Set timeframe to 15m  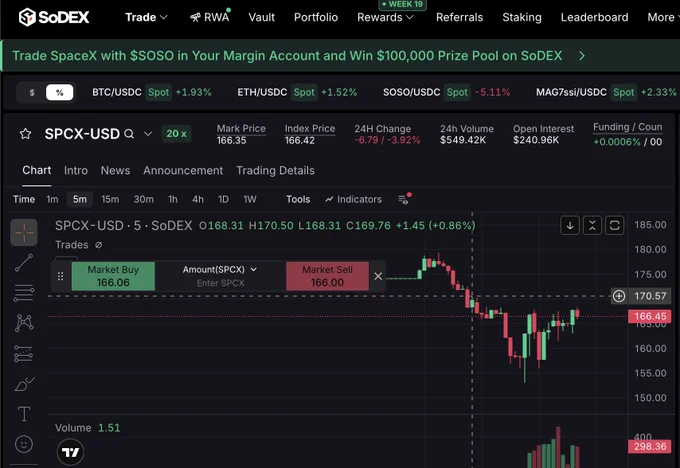110,199
